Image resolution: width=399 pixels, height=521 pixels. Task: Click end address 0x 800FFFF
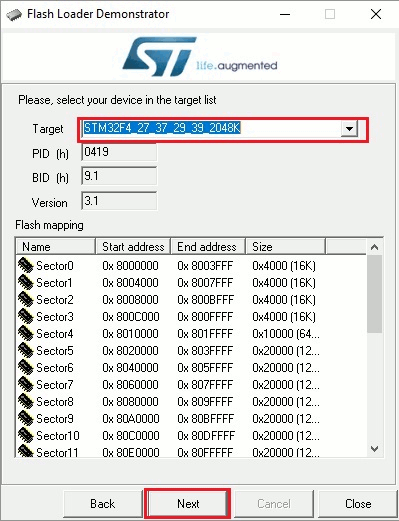pos(205,317)
